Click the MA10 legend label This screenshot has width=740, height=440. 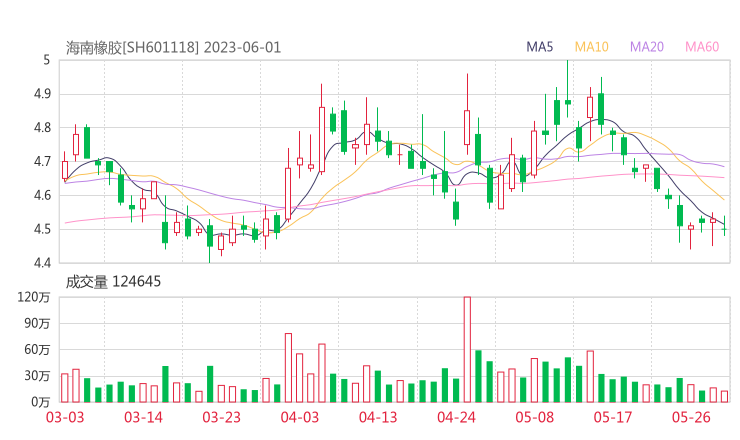click(x=591, y=47)
